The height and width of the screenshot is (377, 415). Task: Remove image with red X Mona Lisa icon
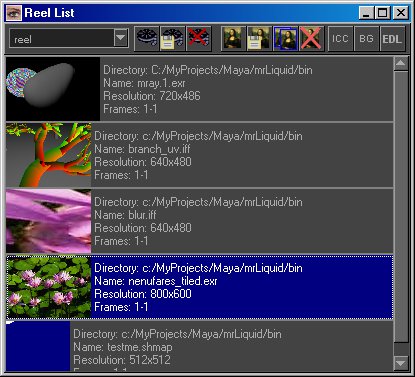(311, 39)
